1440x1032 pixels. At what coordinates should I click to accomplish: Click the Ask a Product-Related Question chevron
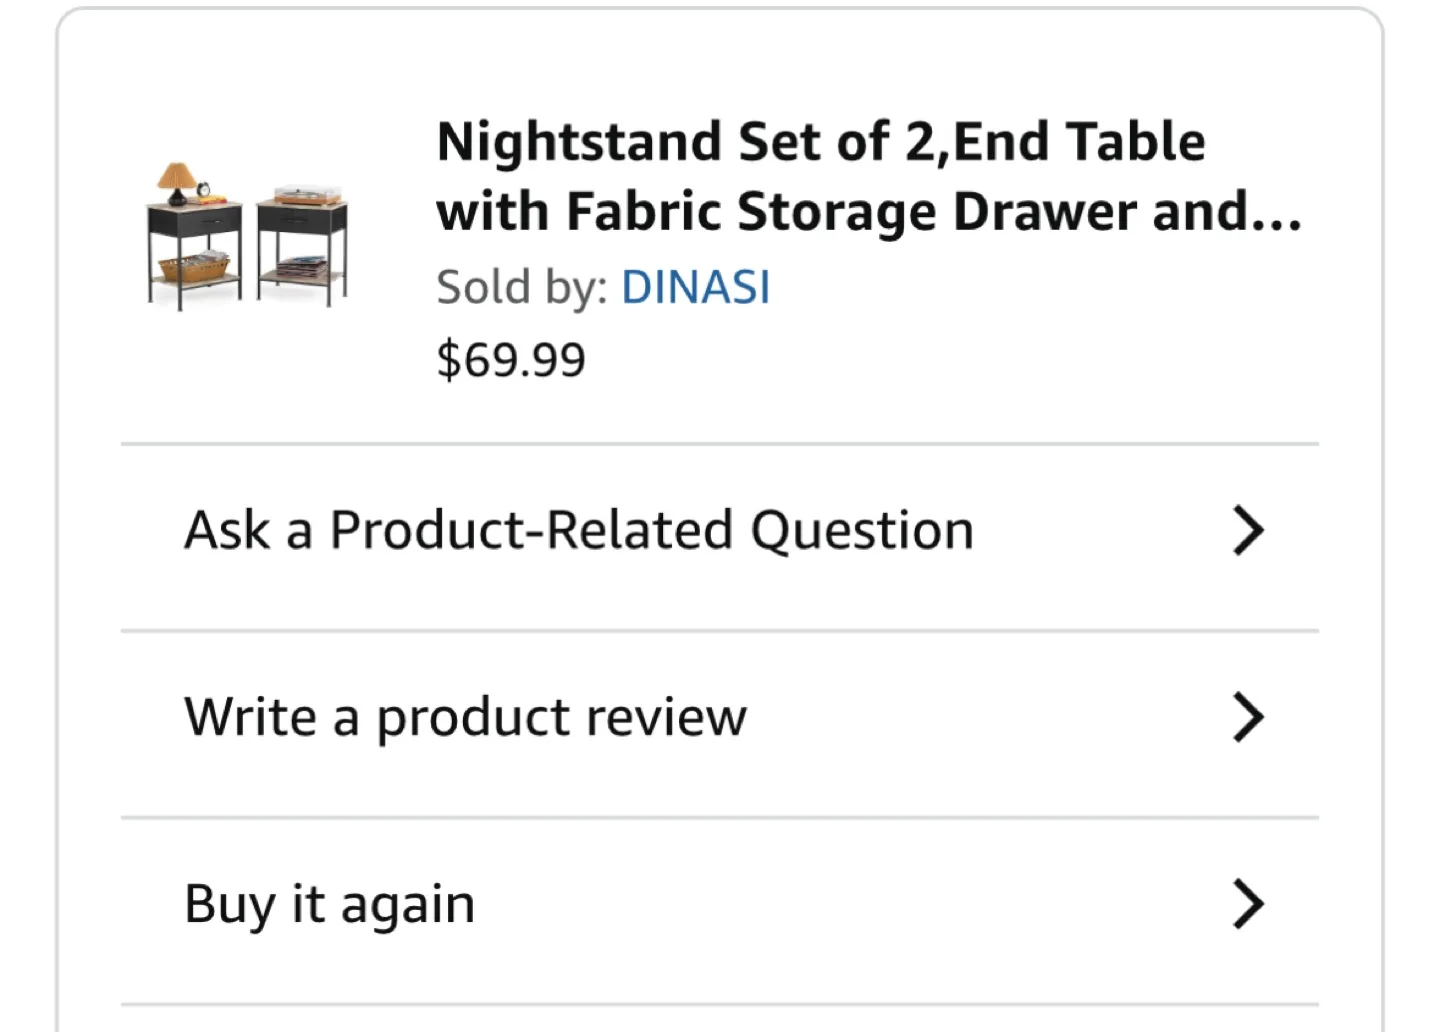[1248, 530]
